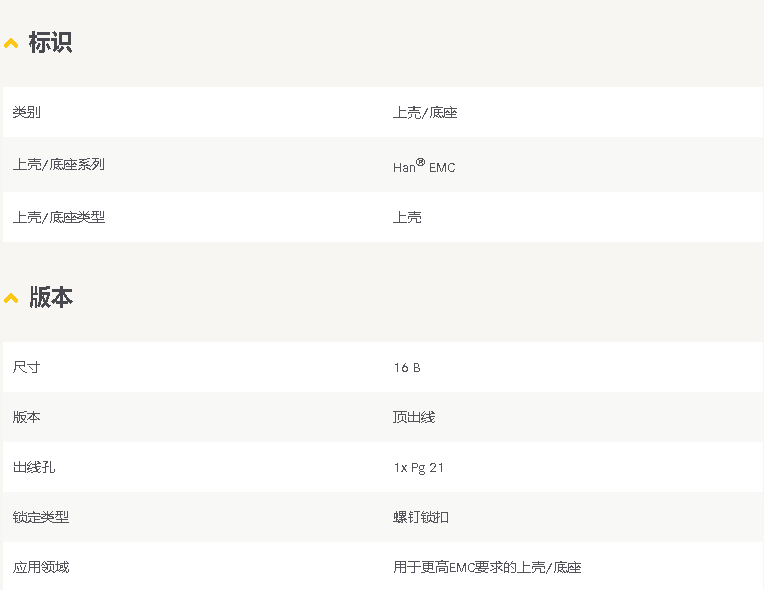The image size is (764, 590).
Task: Click the 顶出线 version value
Action: click(414, 417)
